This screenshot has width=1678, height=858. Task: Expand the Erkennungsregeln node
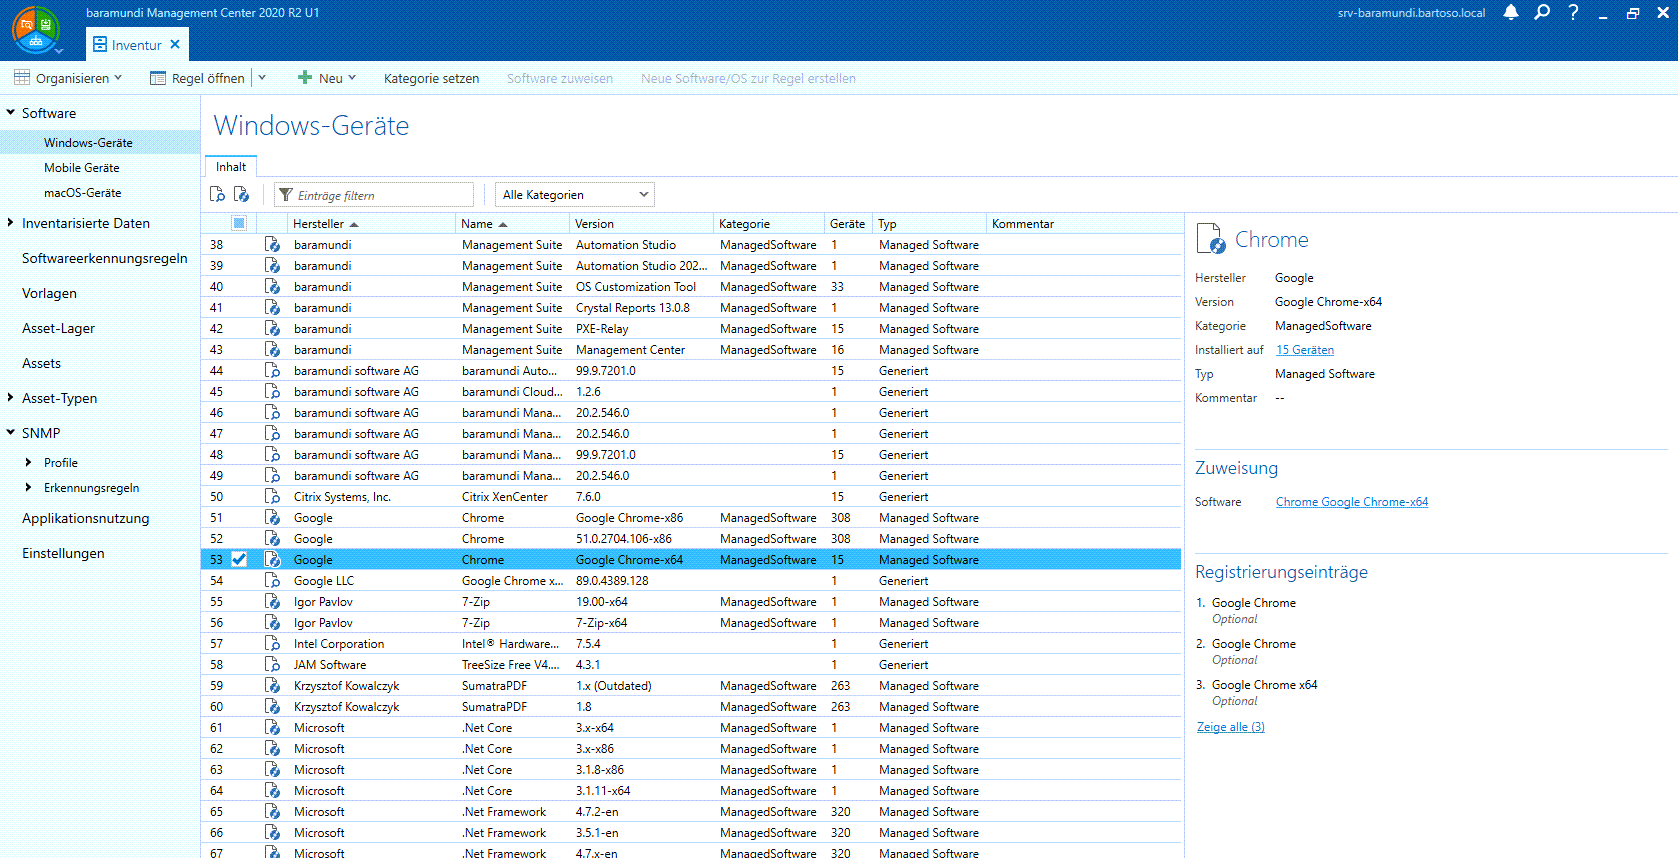coord(28,488)
